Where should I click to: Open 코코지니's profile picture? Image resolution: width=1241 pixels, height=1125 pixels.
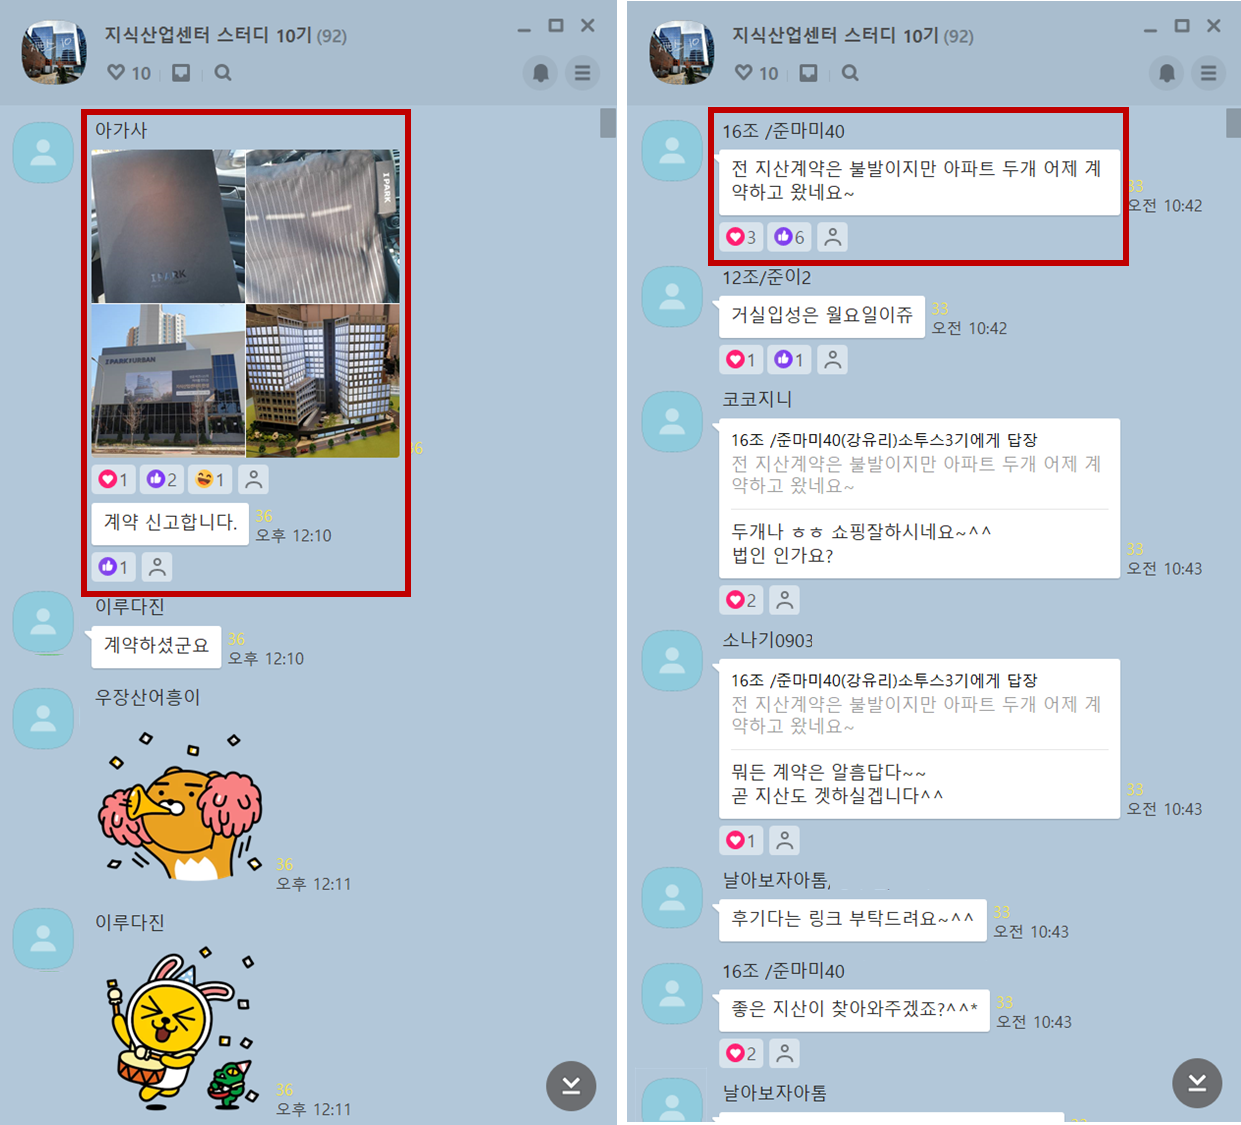click(x=672, y=420)
